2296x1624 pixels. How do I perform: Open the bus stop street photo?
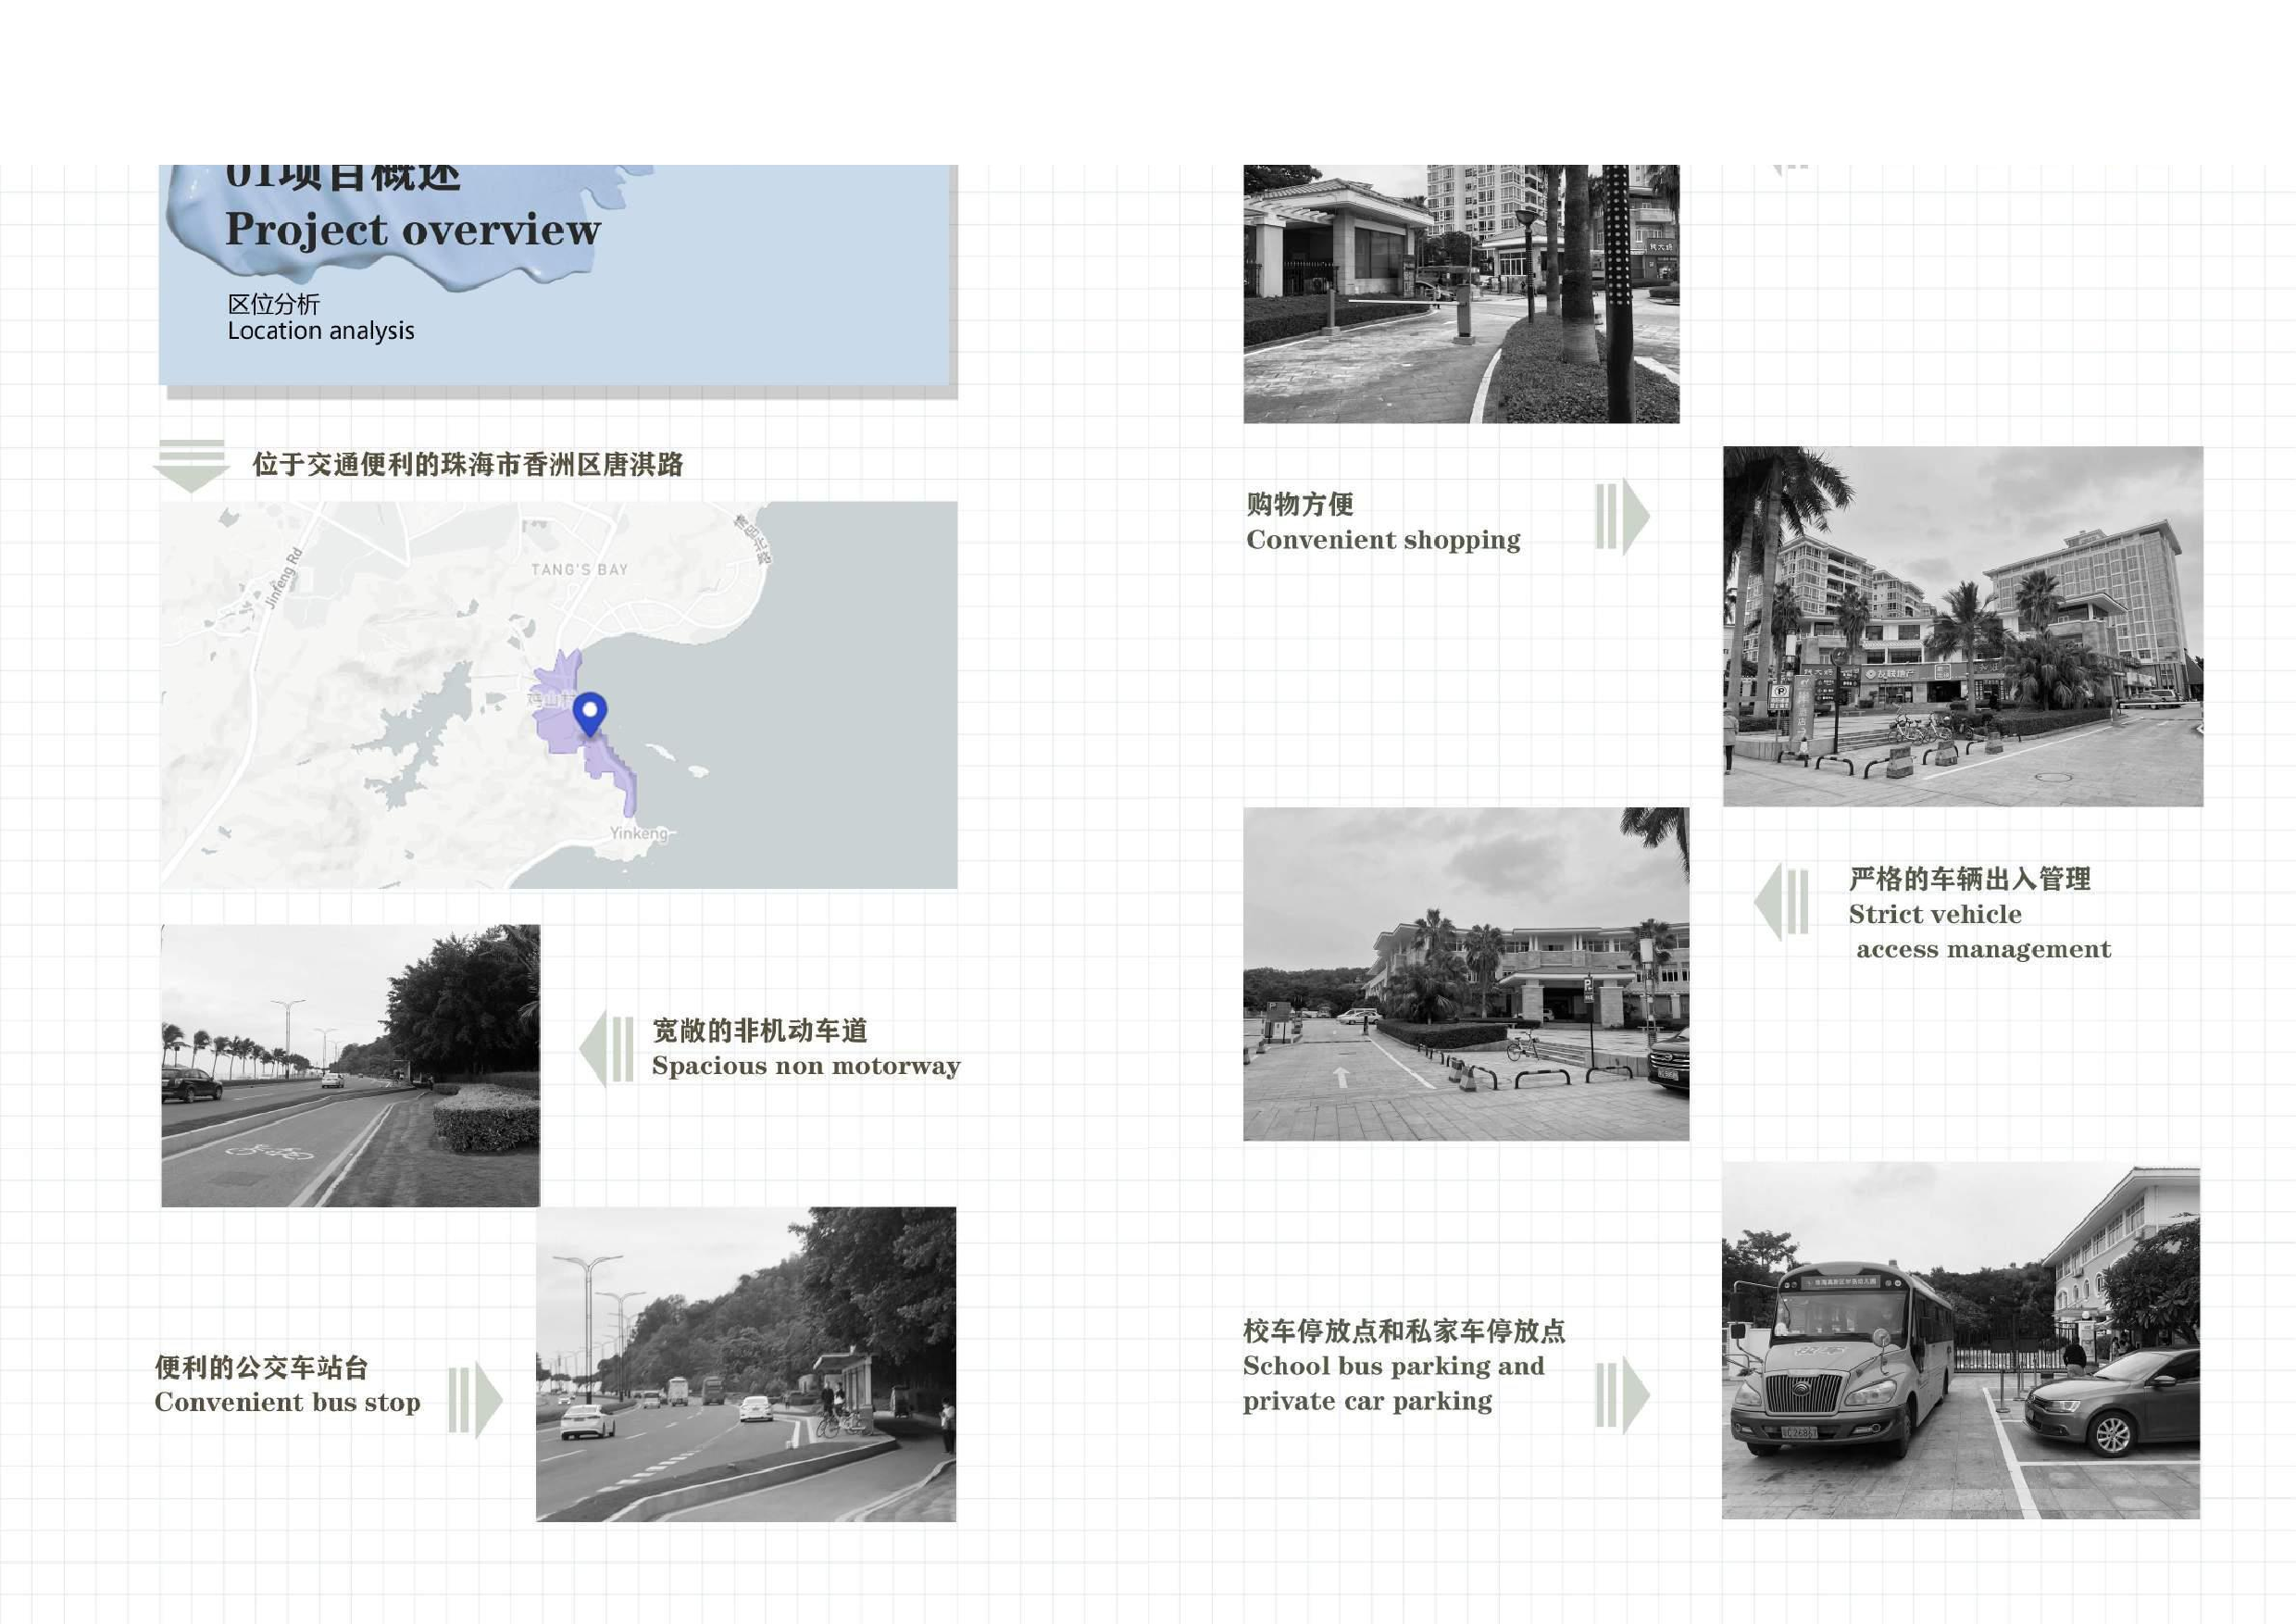pyautogui.click(x=745, y=1364)
